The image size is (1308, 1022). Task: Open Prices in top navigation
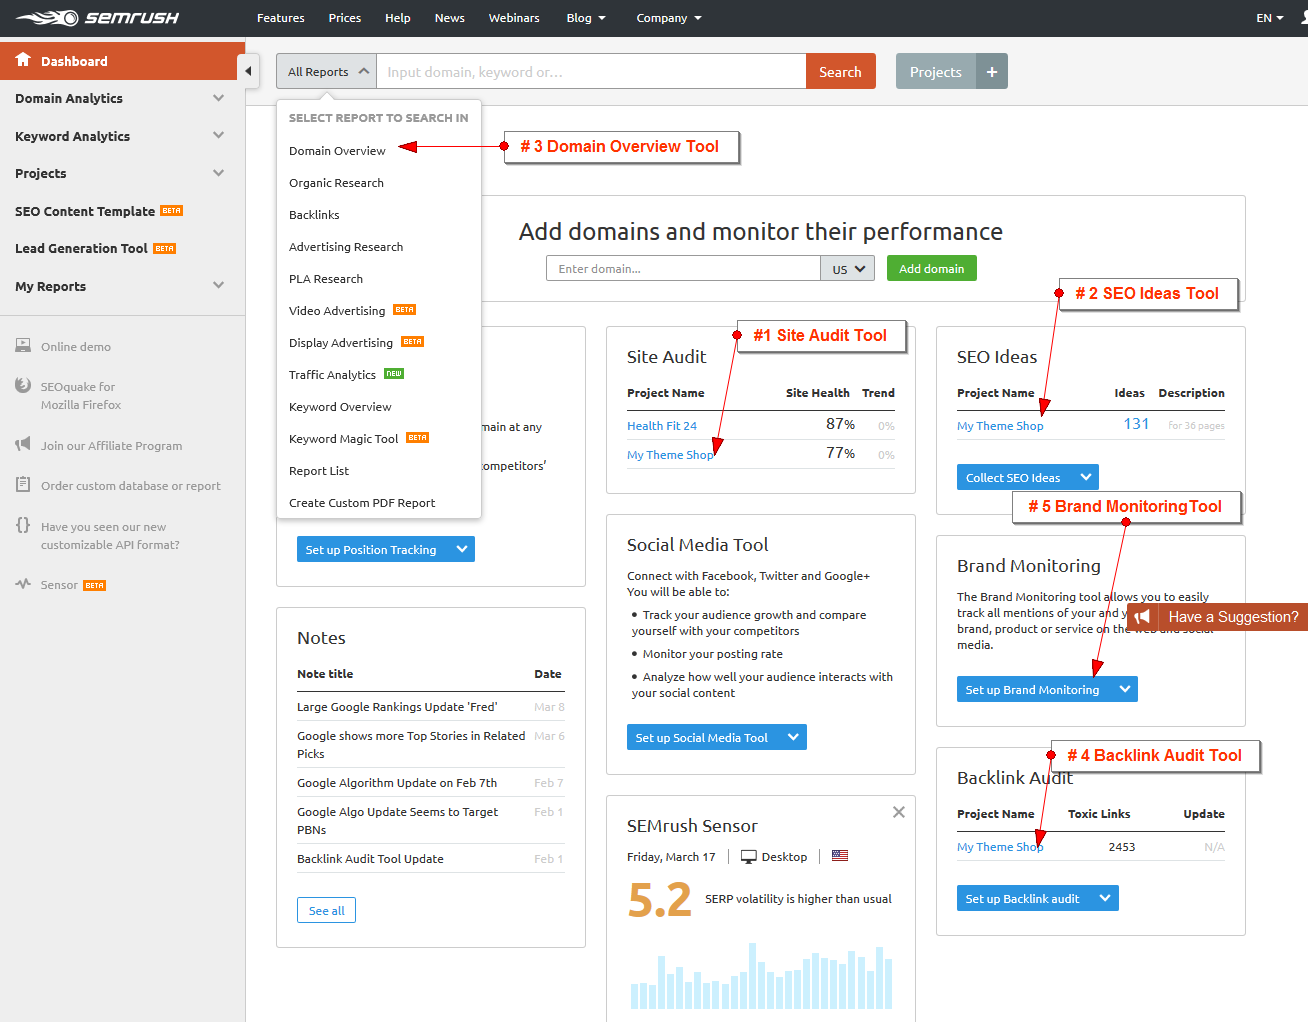345,18
